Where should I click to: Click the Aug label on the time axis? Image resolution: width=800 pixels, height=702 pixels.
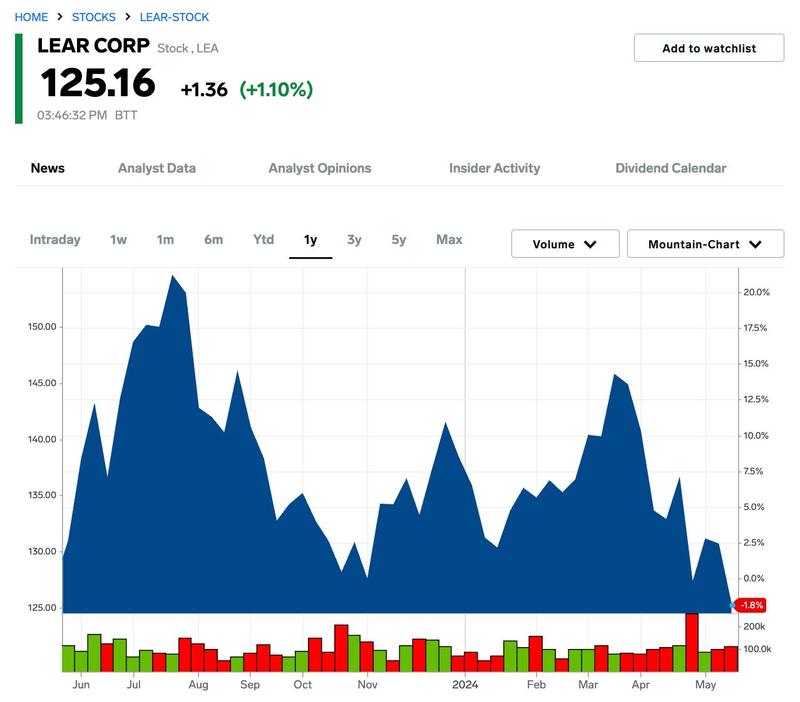(198, 685)
